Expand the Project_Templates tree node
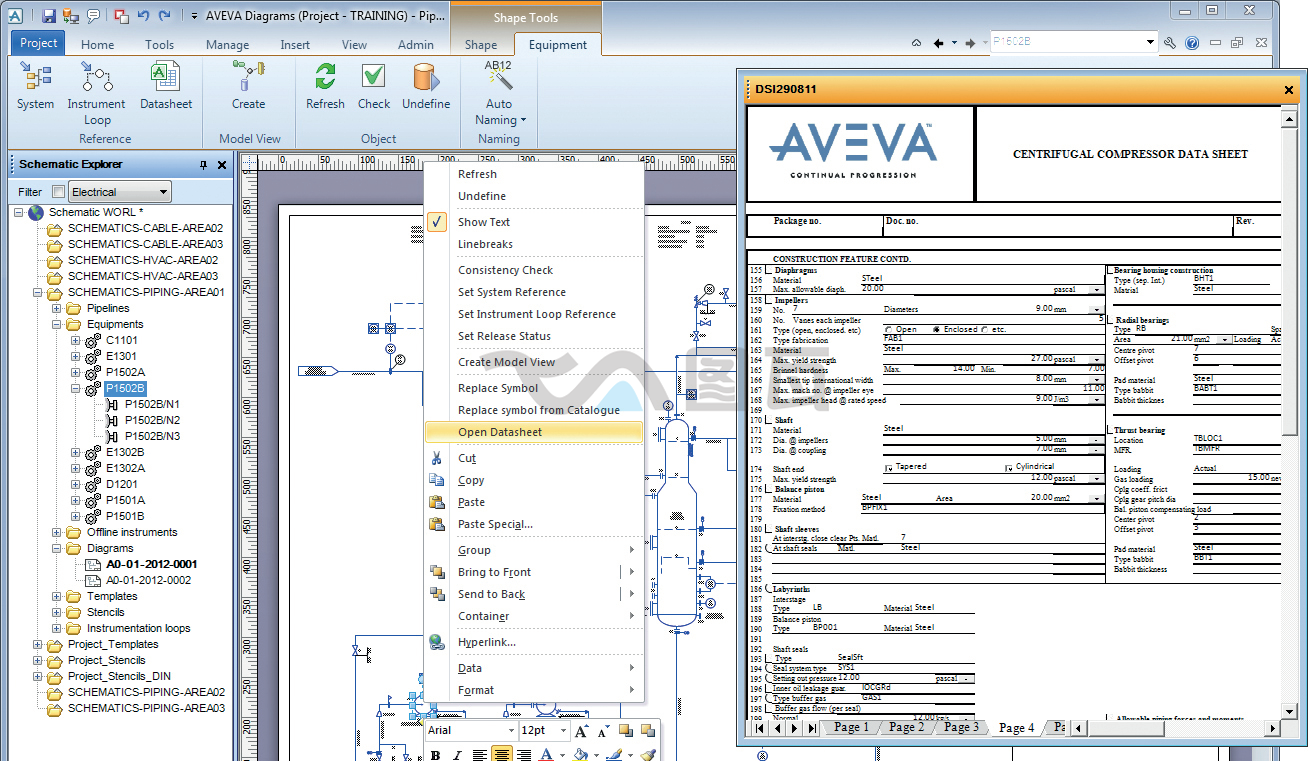 38,644
